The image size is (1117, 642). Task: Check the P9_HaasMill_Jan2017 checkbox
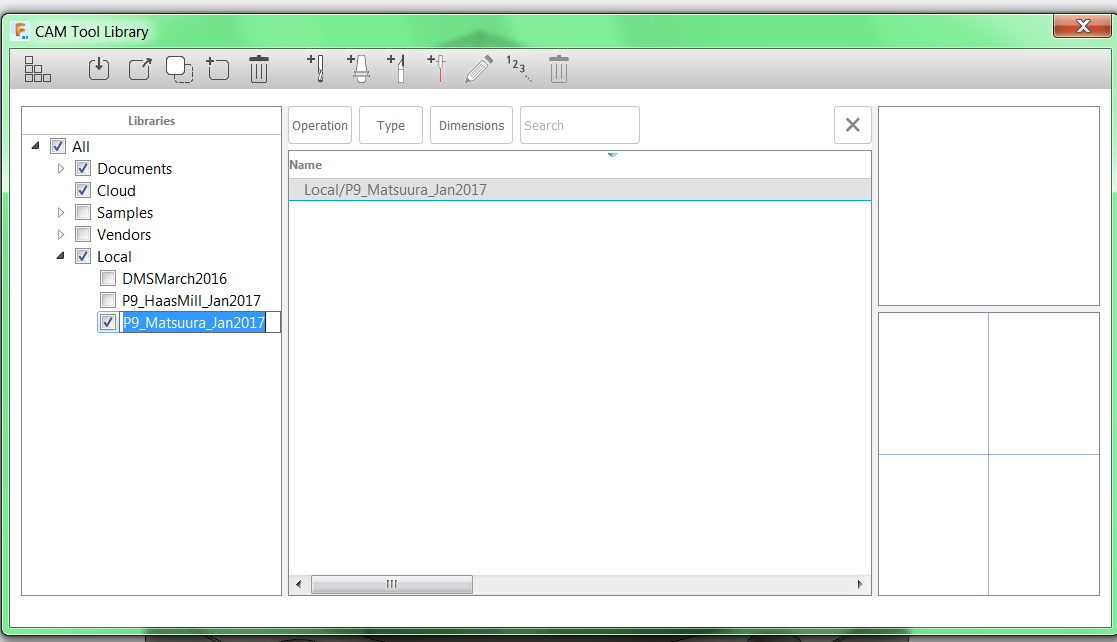click(108, 300)
